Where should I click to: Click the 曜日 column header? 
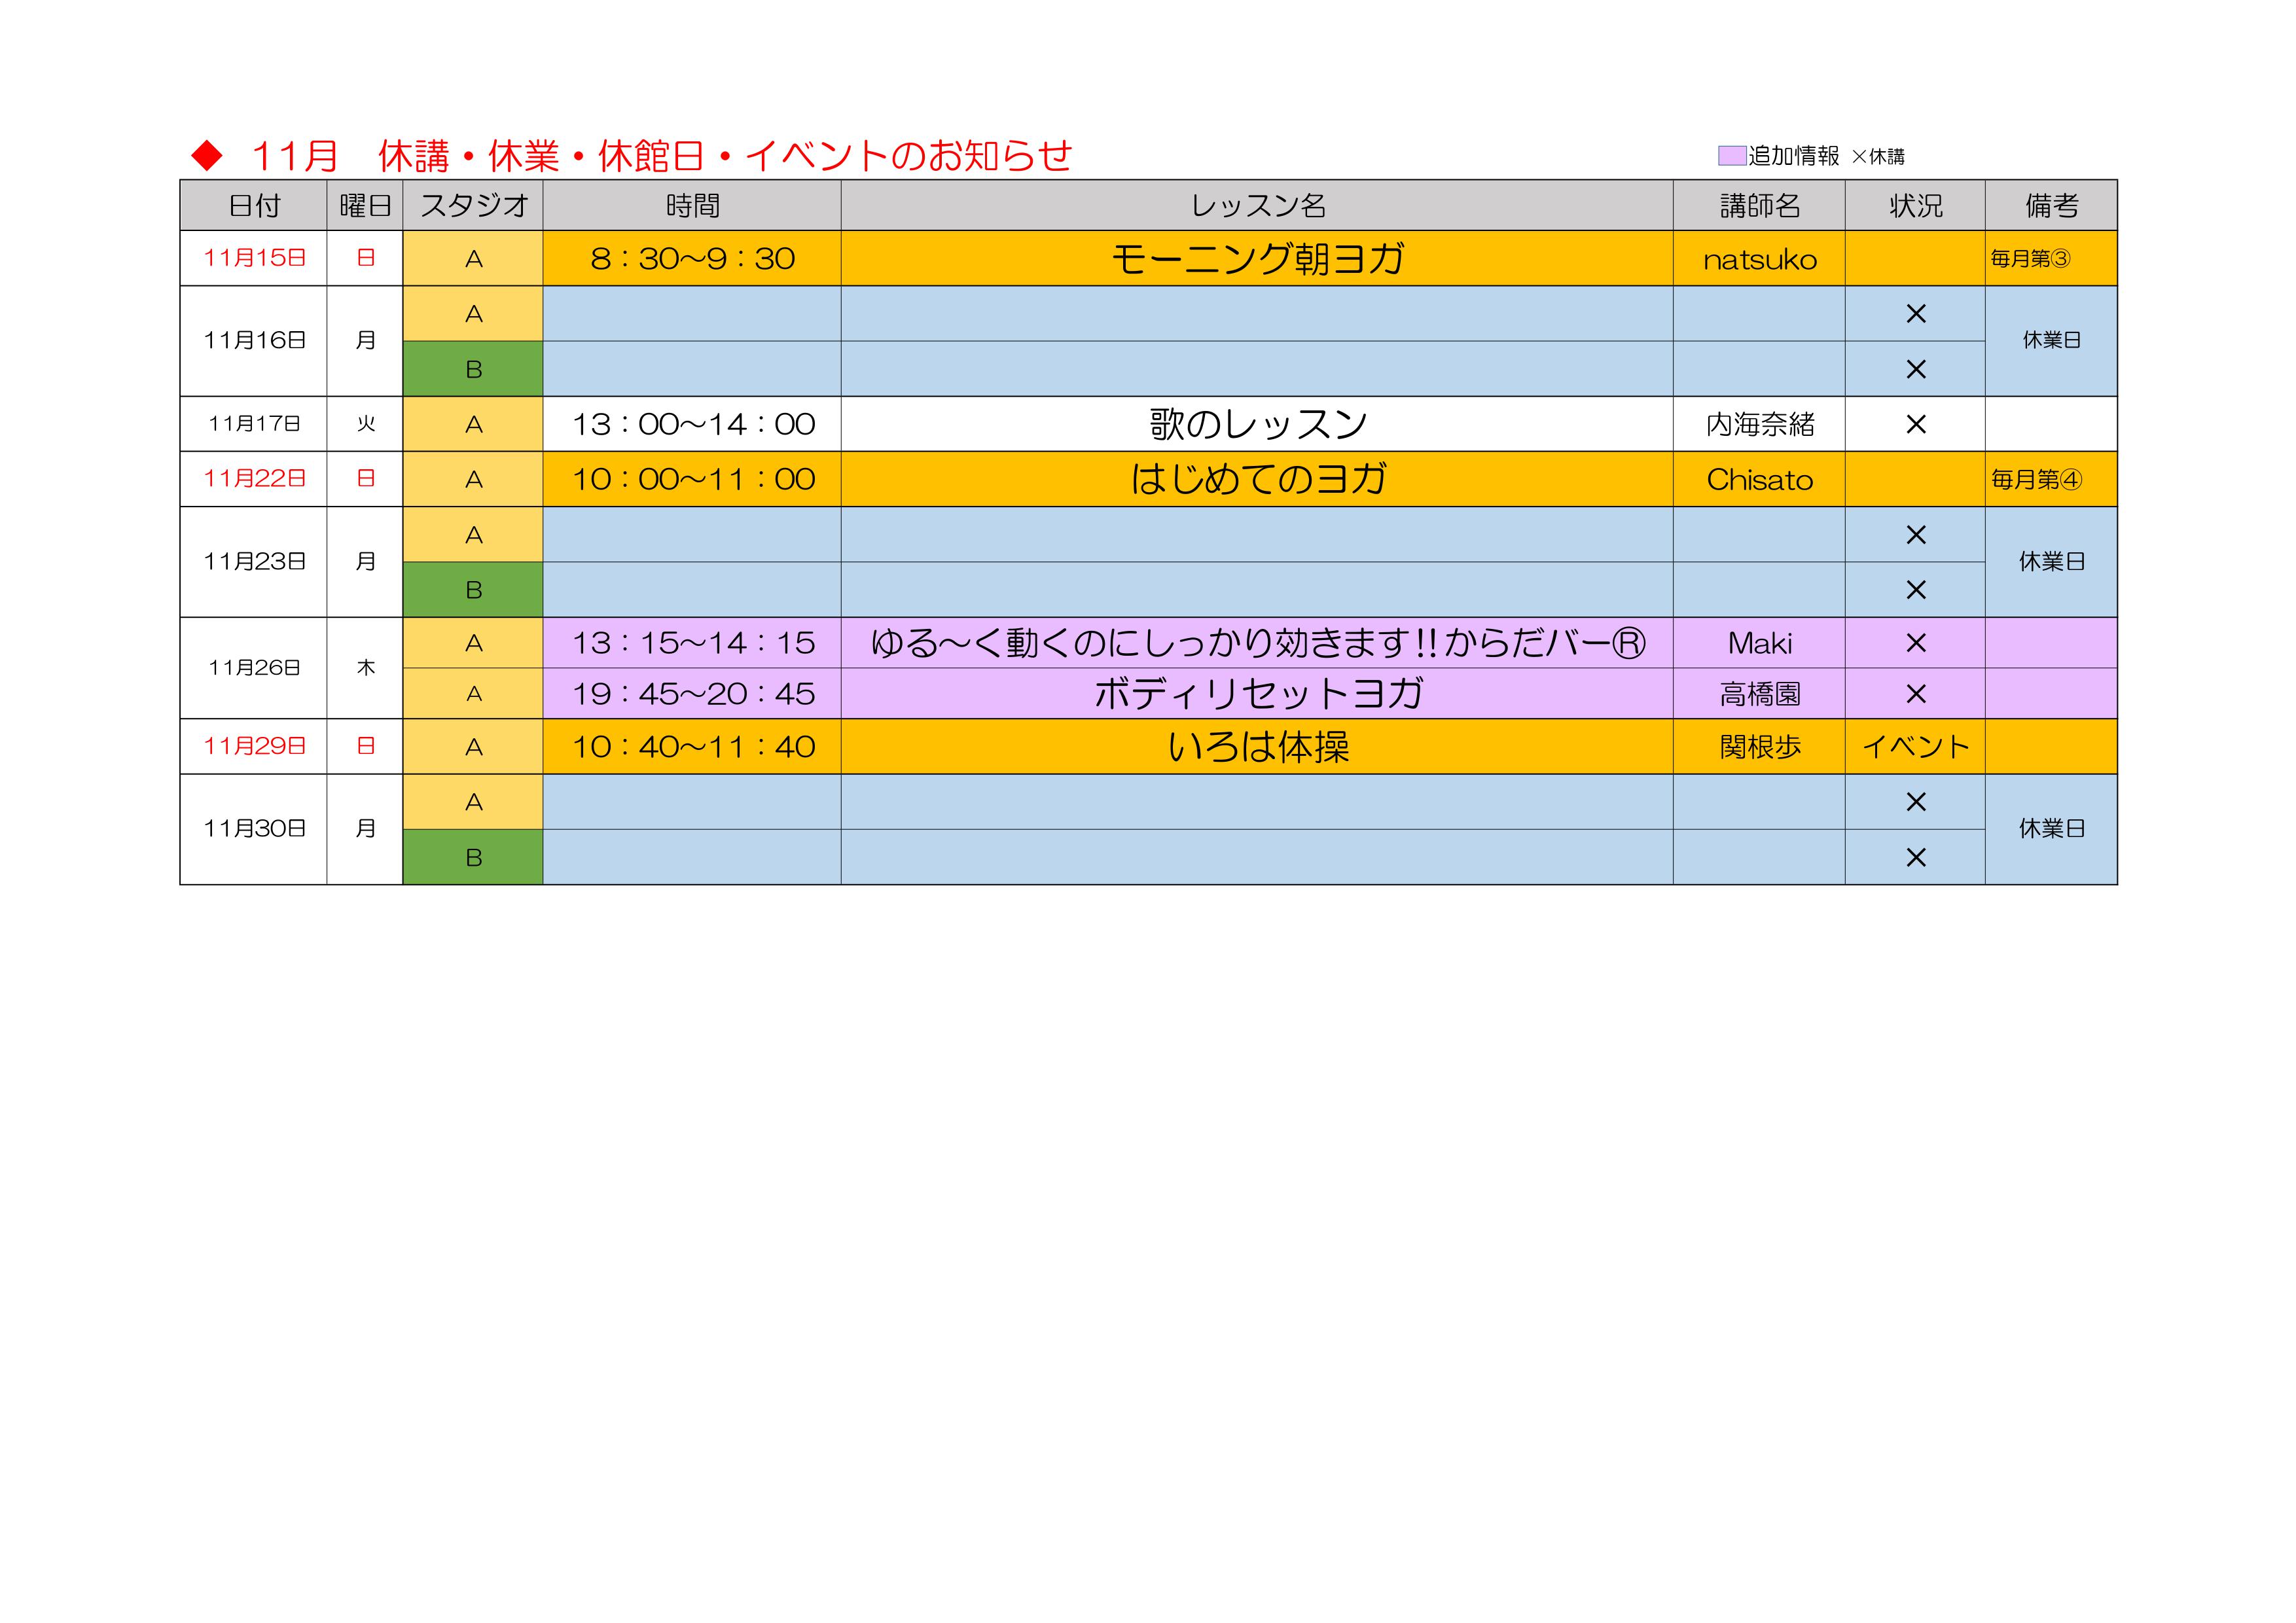(365, 206)
